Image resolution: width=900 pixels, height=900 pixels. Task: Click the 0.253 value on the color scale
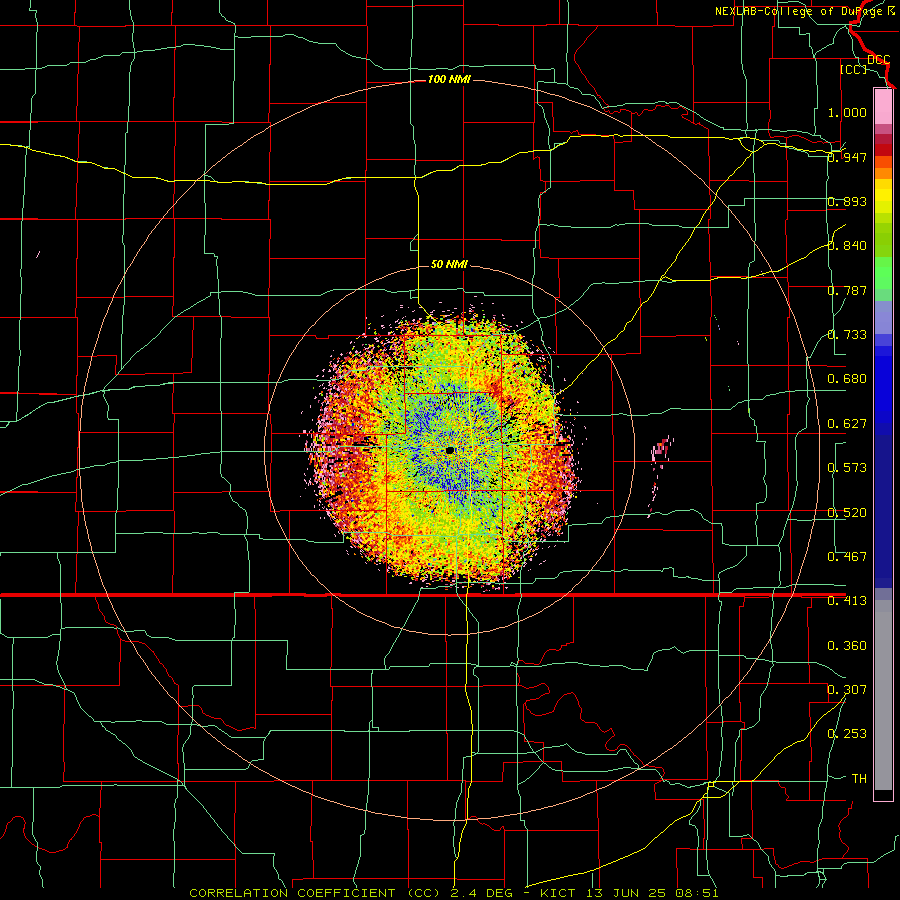click(847, 734)
